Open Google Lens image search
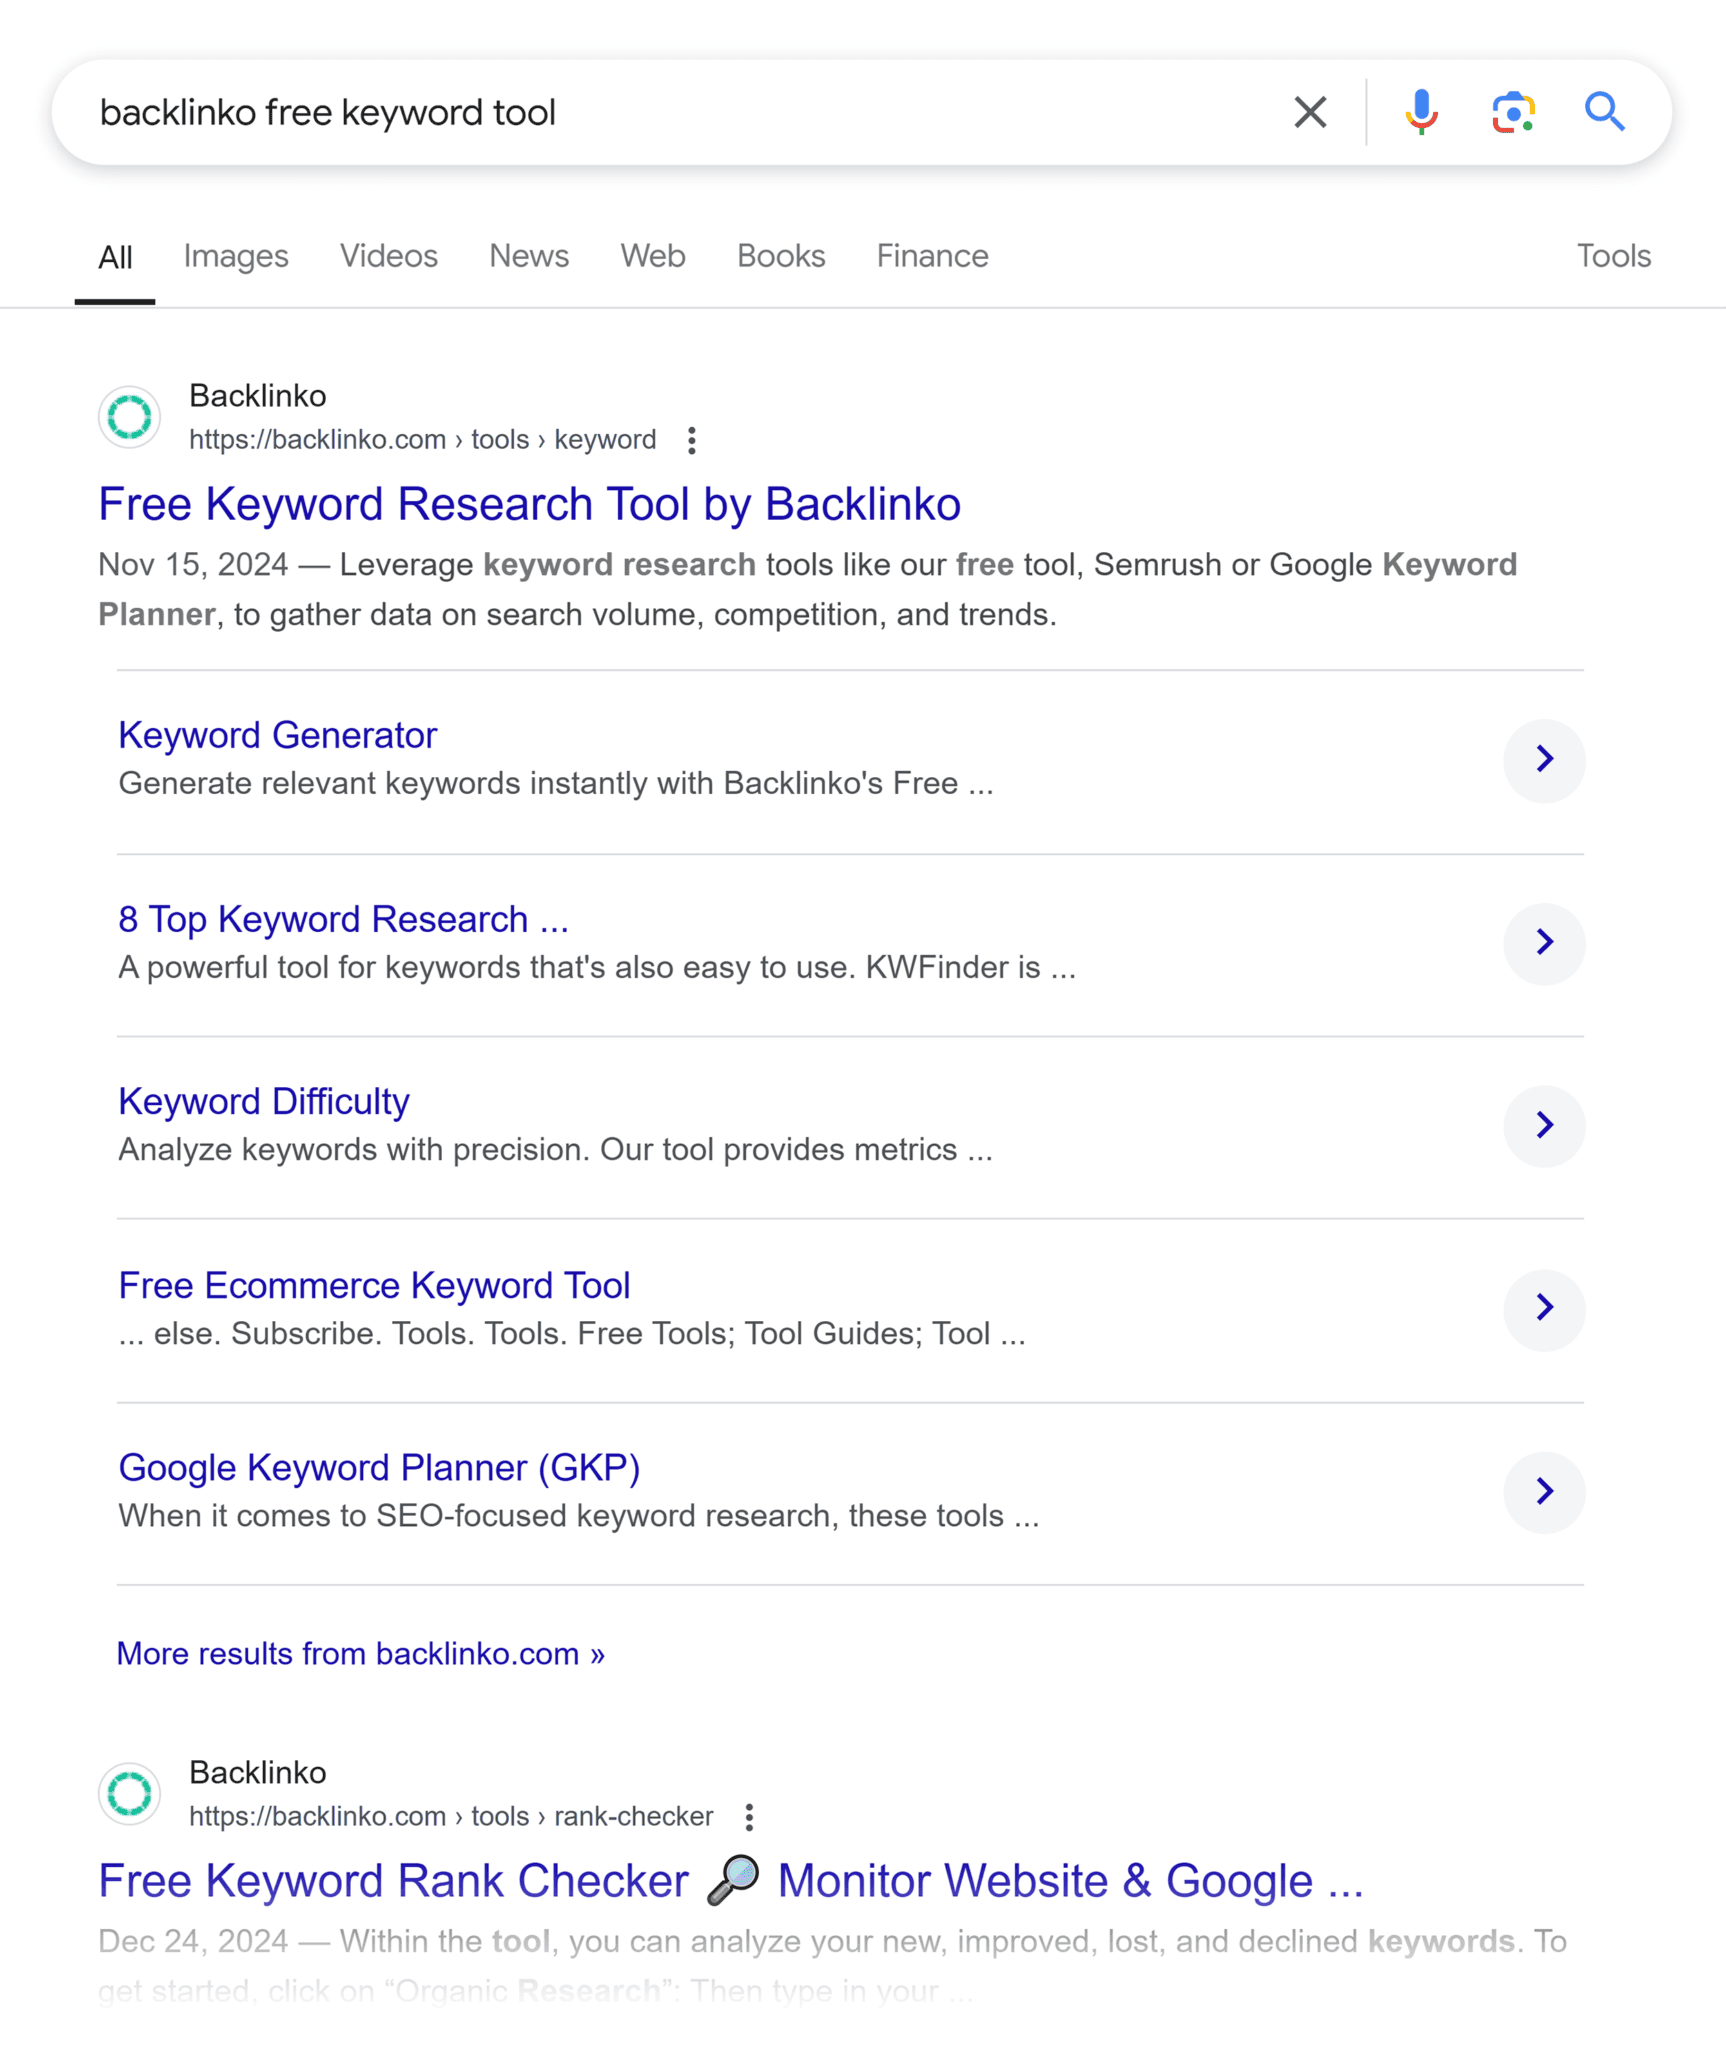This screenshot has height=2048, width=1726. click(1512, 111)
